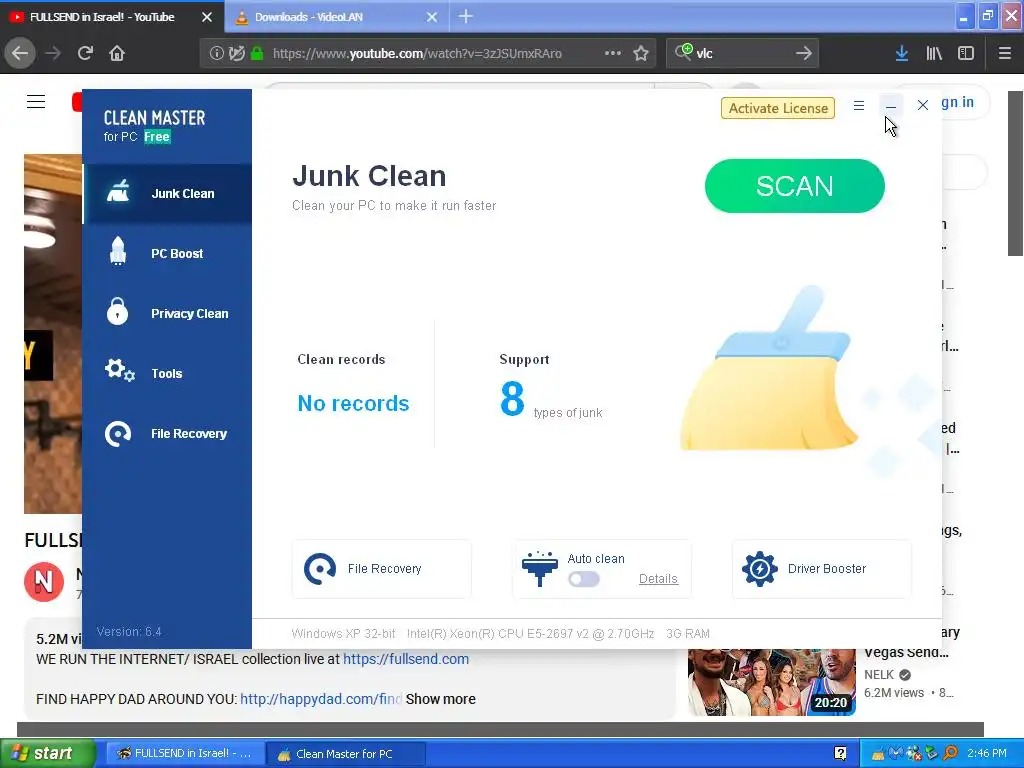Screen dimensions: 1024x768
Task: Open happydad.com/find link
Action: tap(321, 699)
